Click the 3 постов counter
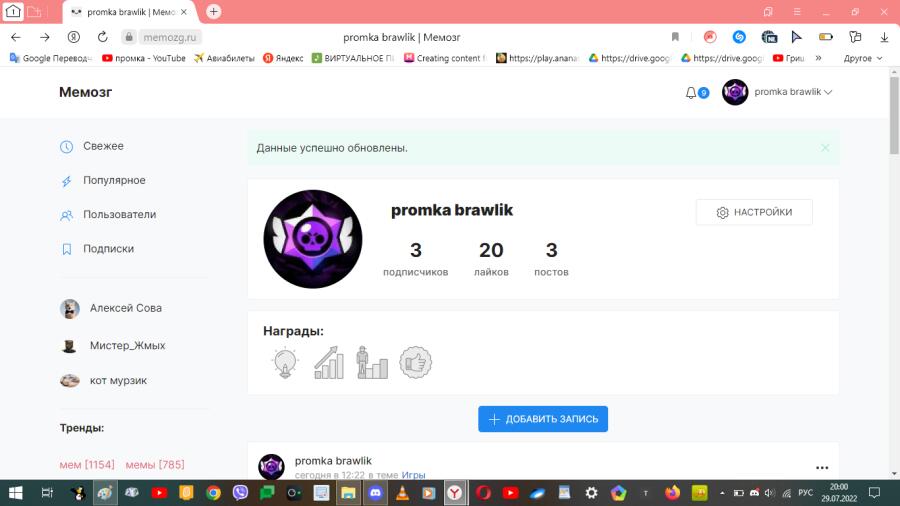Screen dimensions: 900x506 (552, 259)
